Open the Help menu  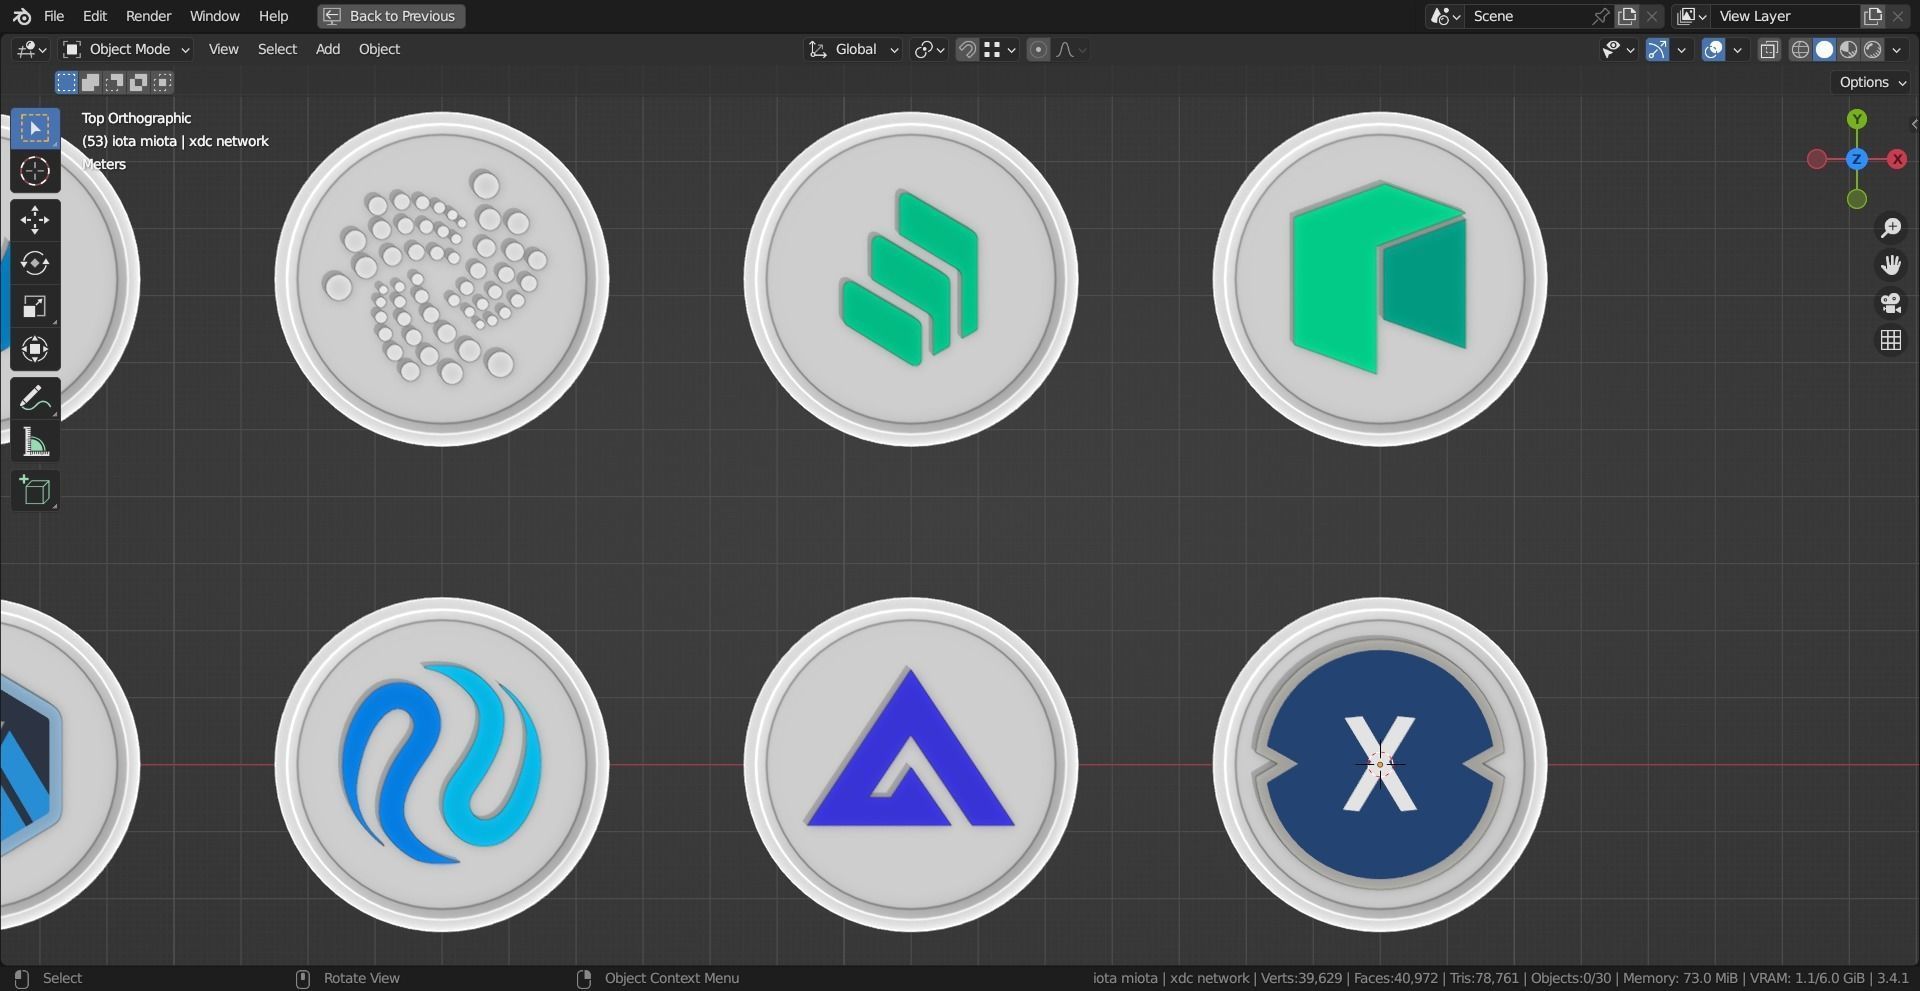(273, 16)
